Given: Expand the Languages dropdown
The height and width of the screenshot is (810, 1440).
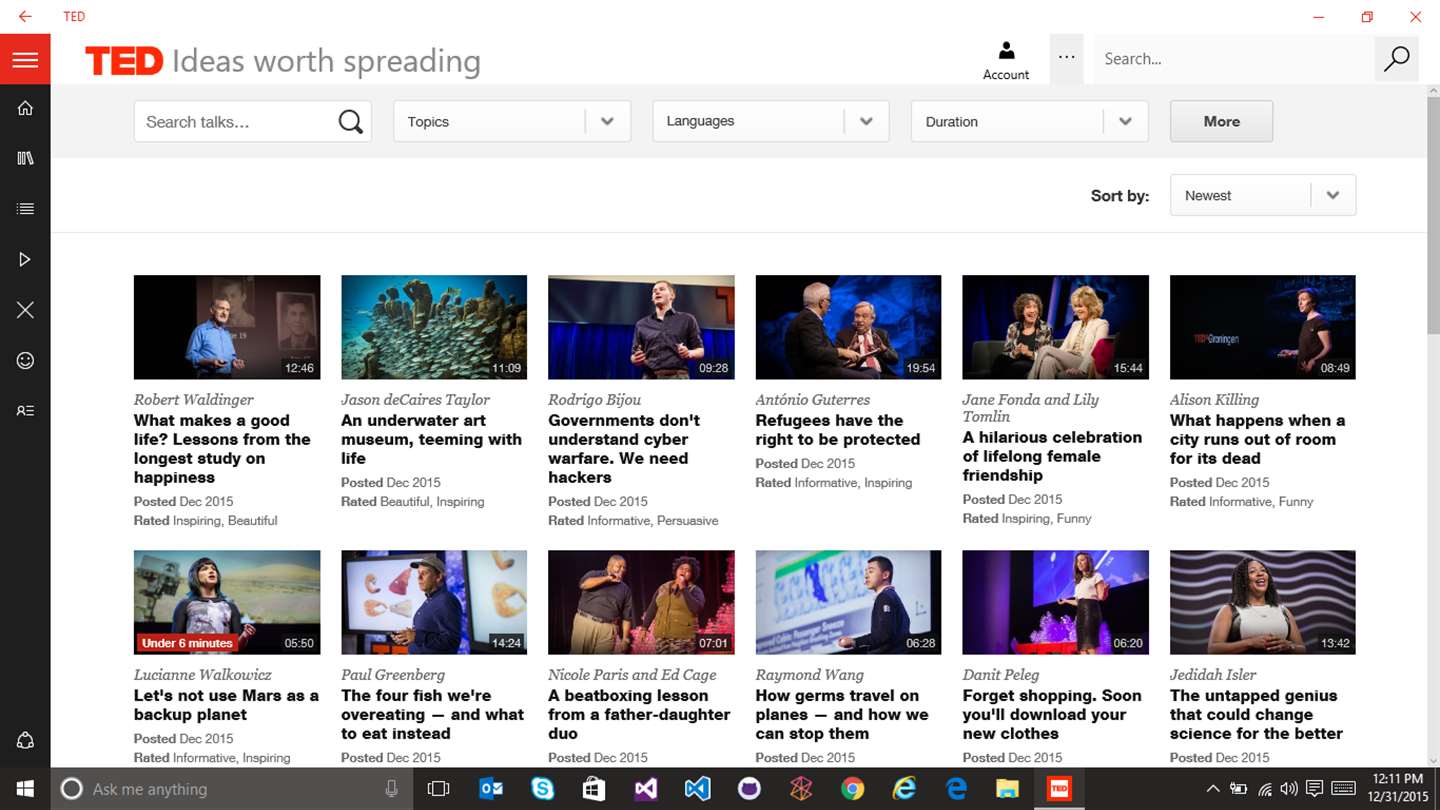Looking at the screenshot, I should point(771,122).
